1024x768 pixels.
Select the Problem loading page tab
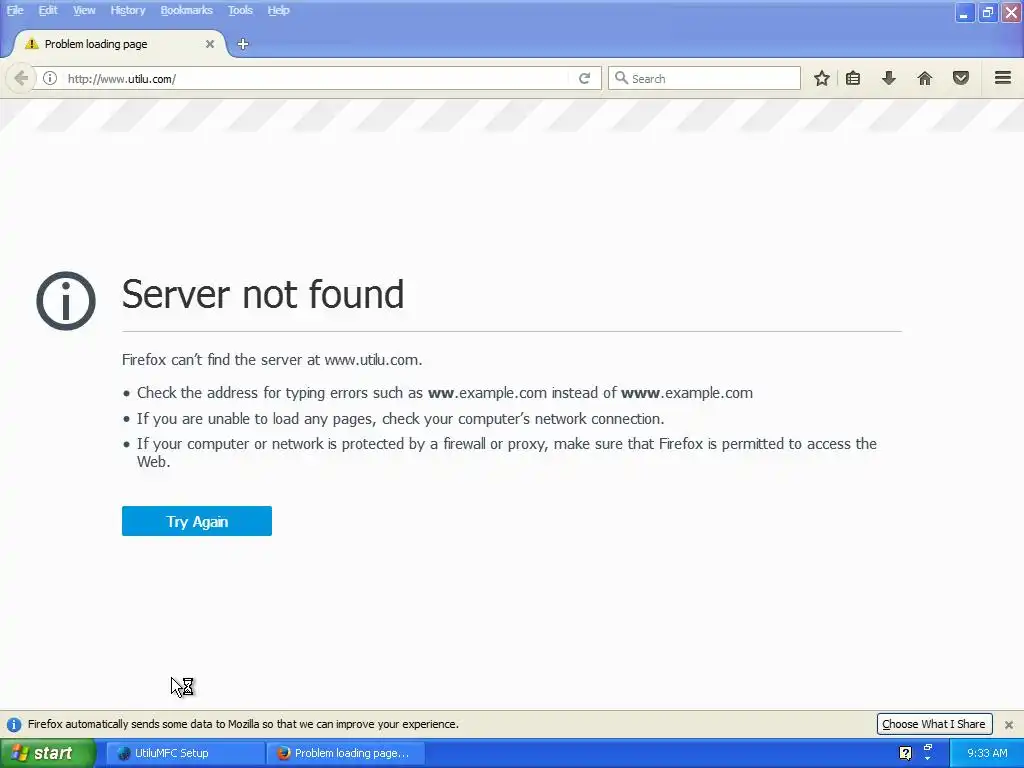click(119, 44)
